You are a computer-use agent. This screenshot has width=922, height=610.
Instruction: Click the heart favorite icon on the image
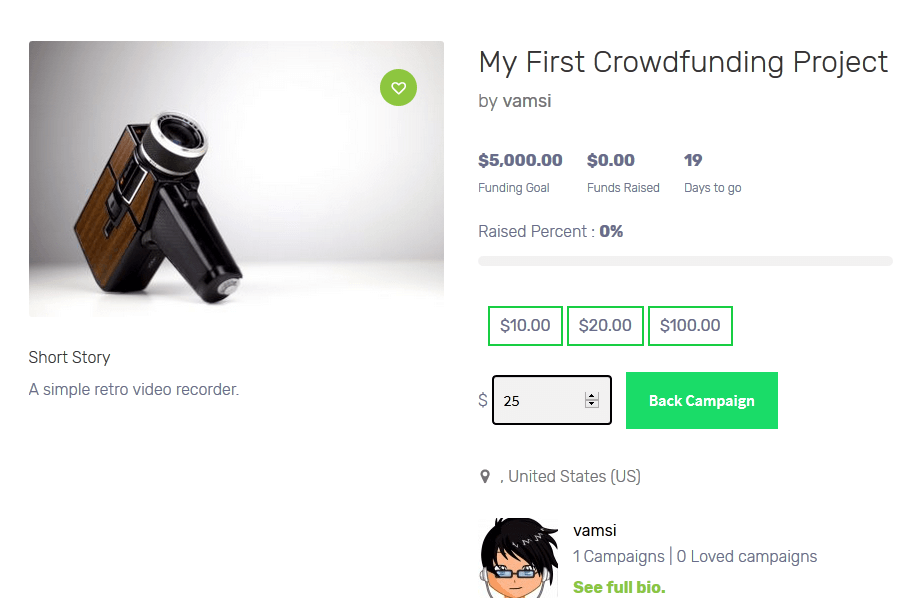tap(398, 88)
